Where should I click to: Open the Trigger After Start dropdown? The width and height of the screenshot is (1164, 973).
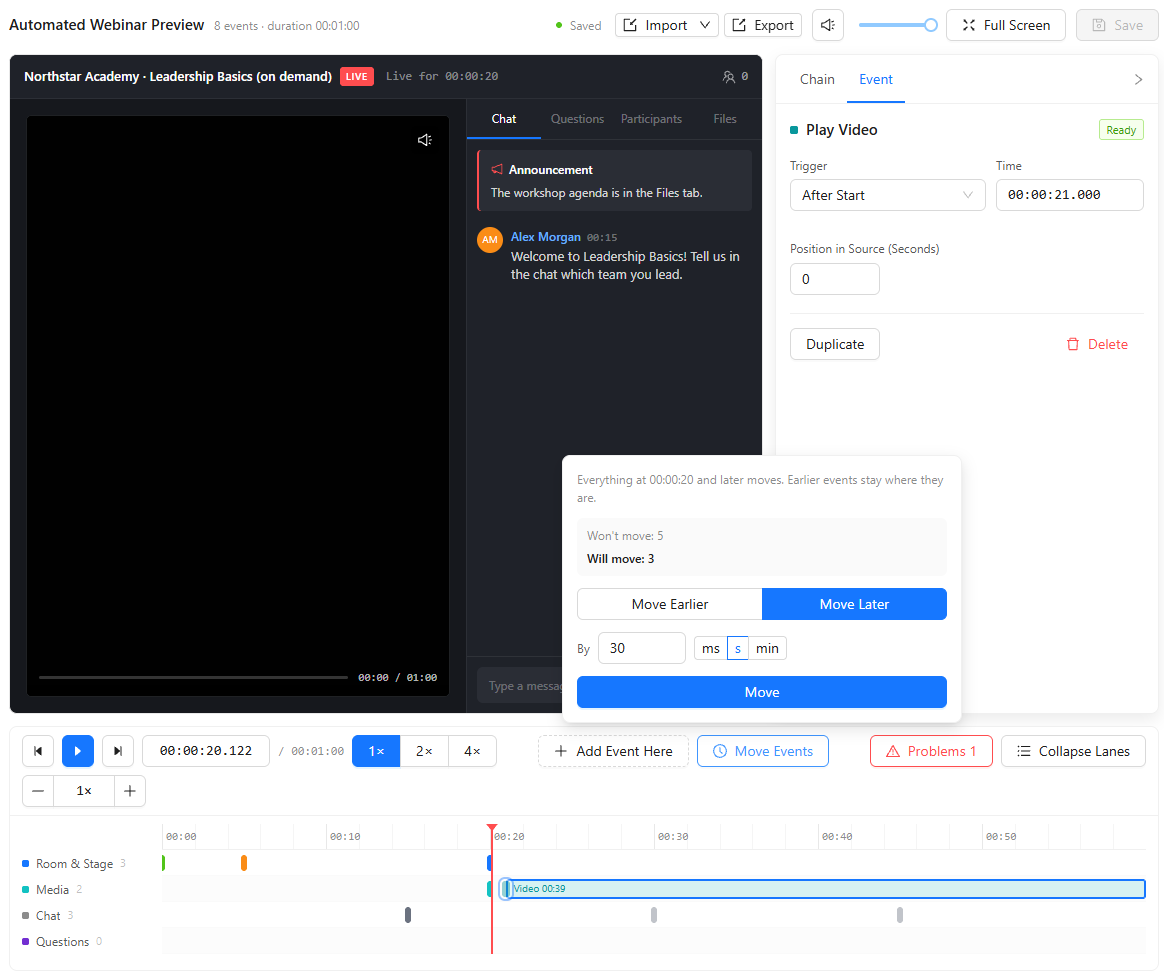coord(887,195)
